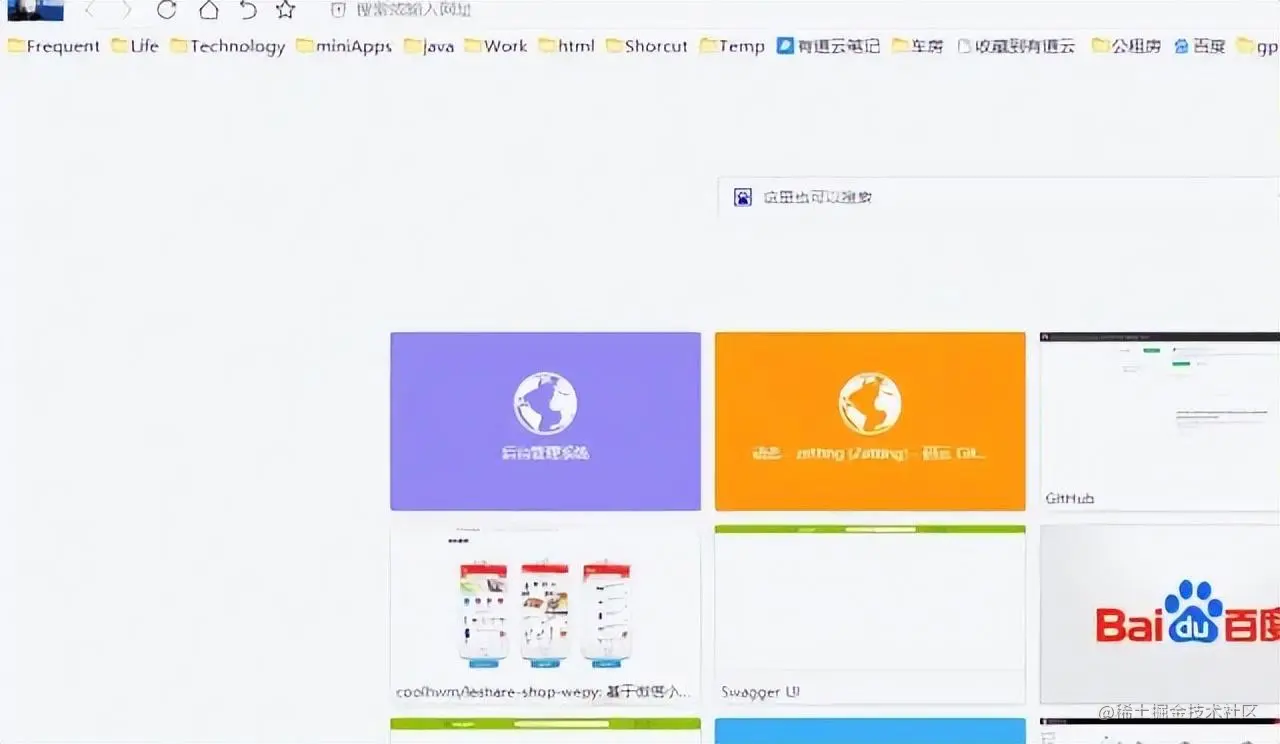
Task: Go forward with the forward arrow
Action: click(x=126, y=10)
